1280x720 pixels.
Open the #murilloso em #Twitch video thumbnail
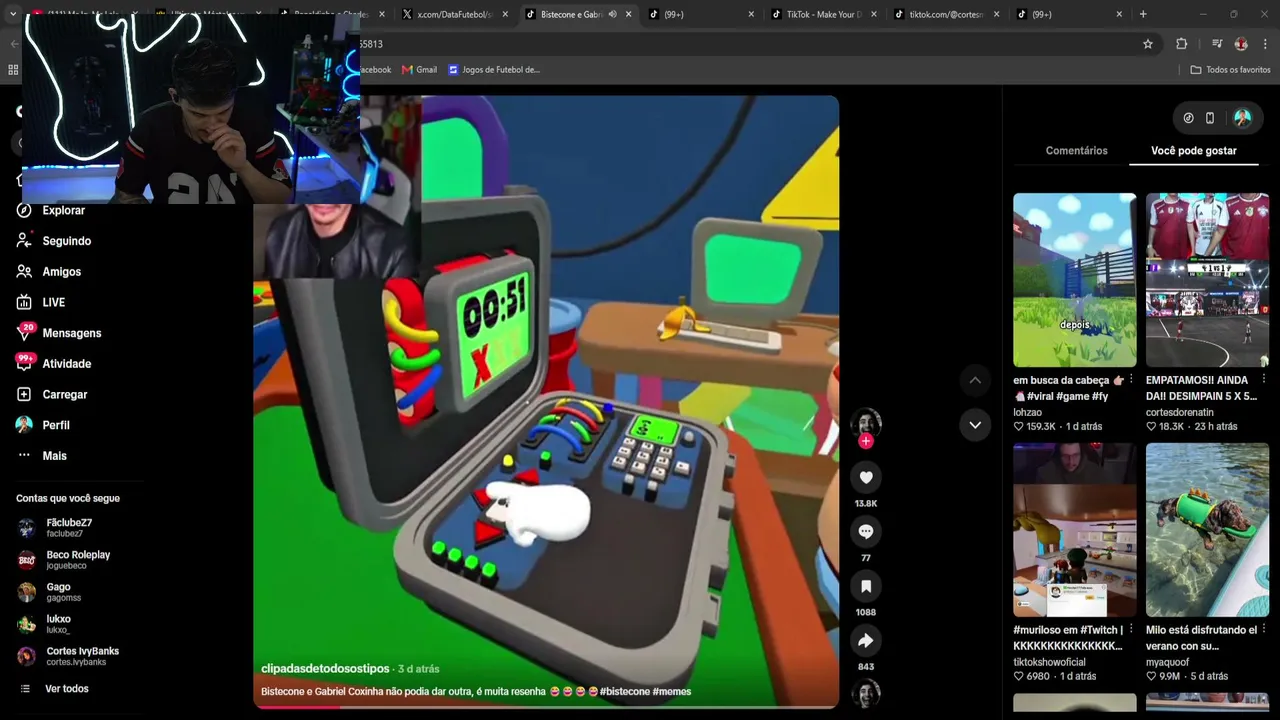1074,530
